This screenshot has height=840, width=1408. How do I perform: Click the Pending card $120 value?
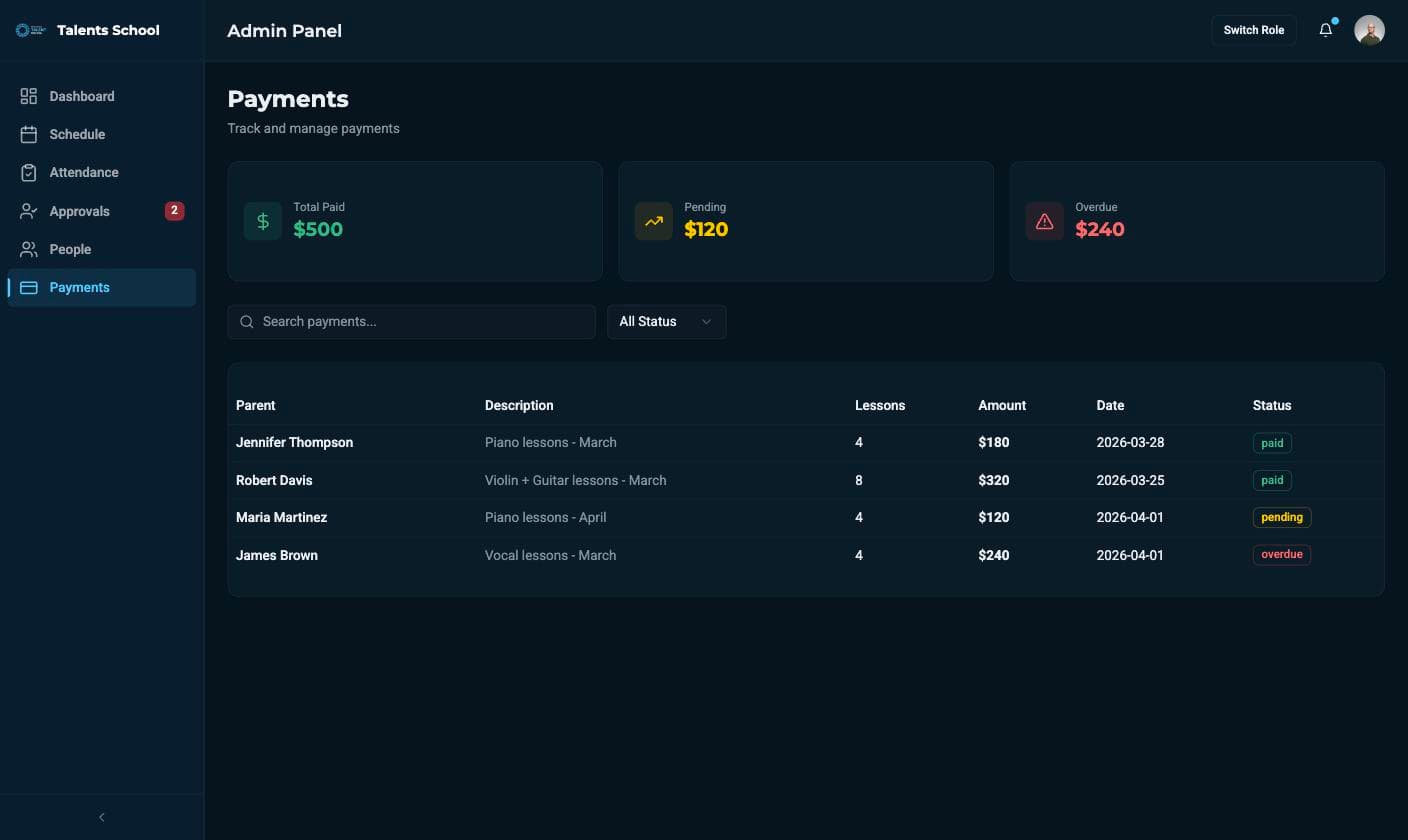click(x=706, y=229)
